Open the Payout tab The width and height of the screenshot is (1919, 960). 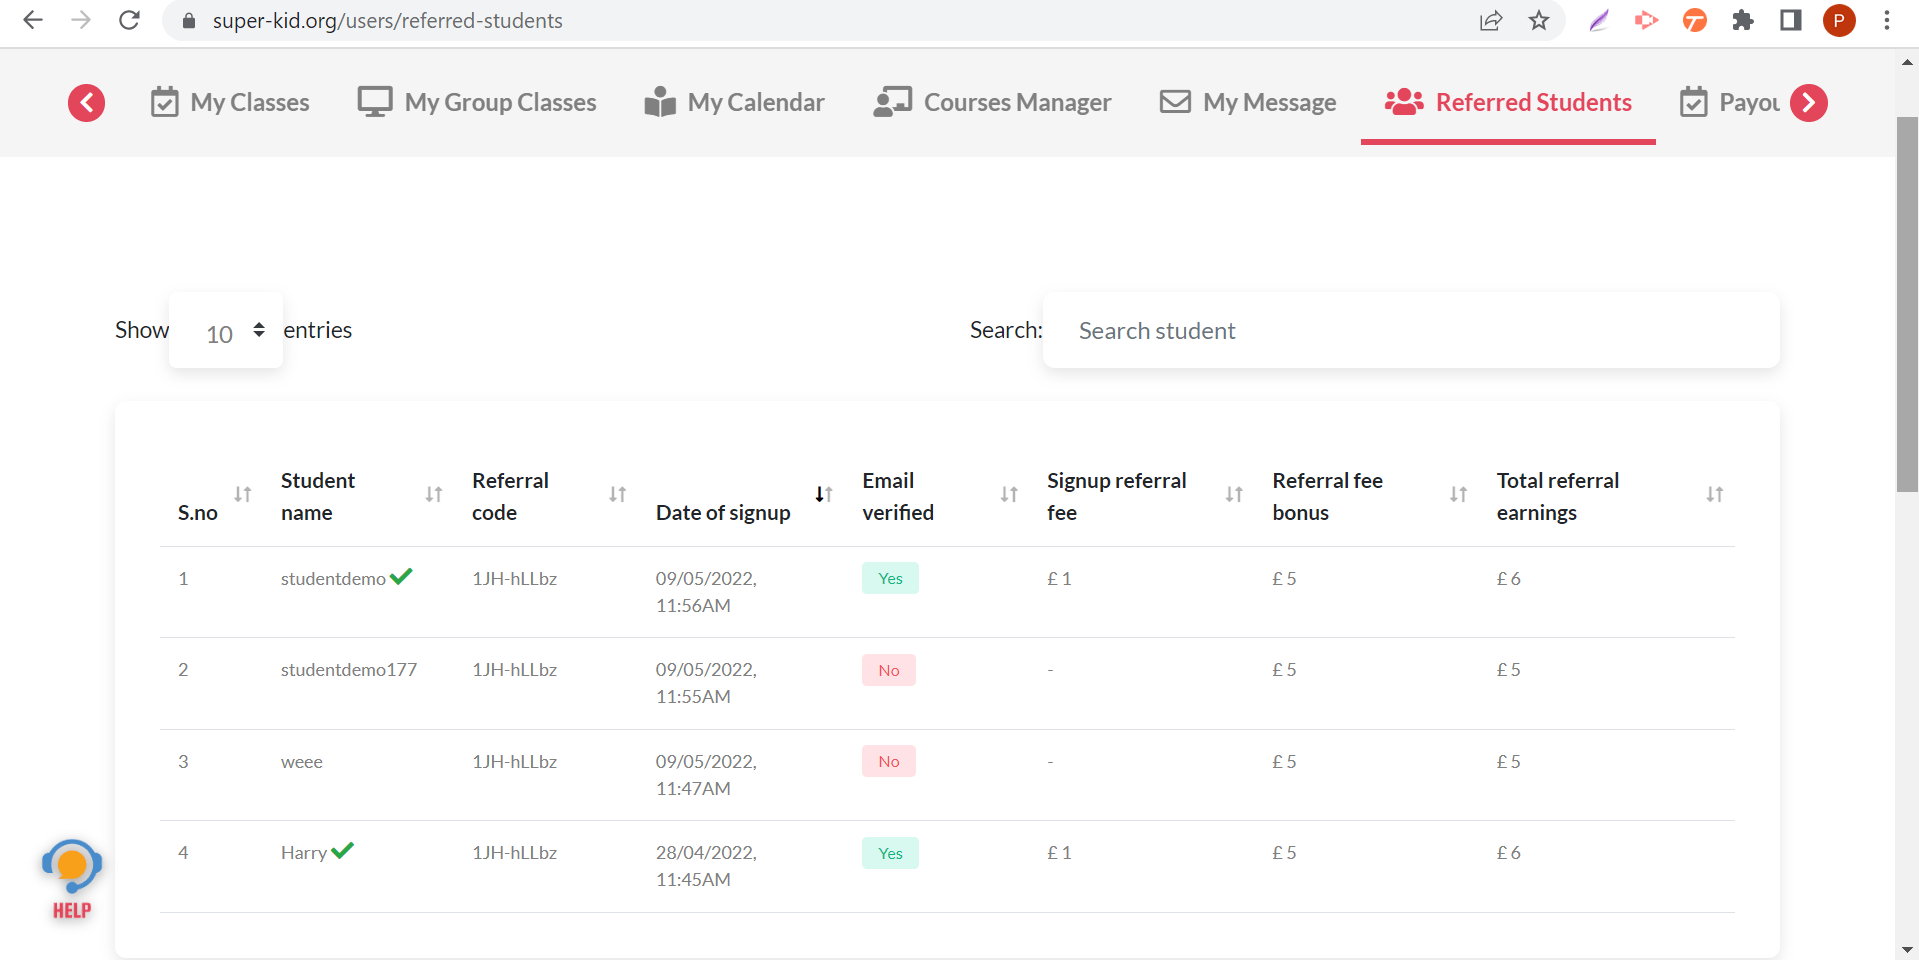1730,102
